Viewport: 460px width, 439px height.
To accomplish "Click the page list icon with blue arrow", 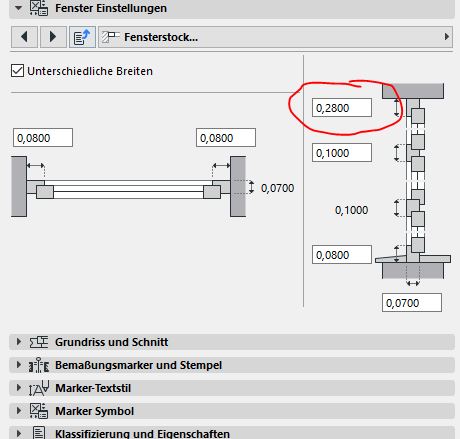I will click(x=82, y=37).
